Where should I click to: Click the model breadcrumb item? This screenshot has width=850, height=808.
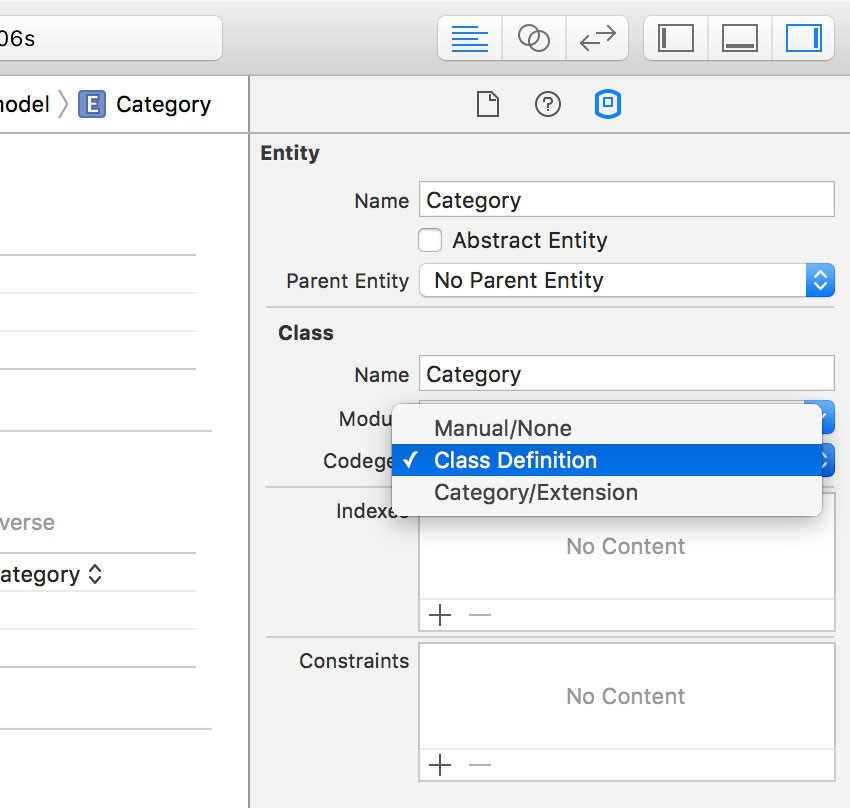point(24,104)
